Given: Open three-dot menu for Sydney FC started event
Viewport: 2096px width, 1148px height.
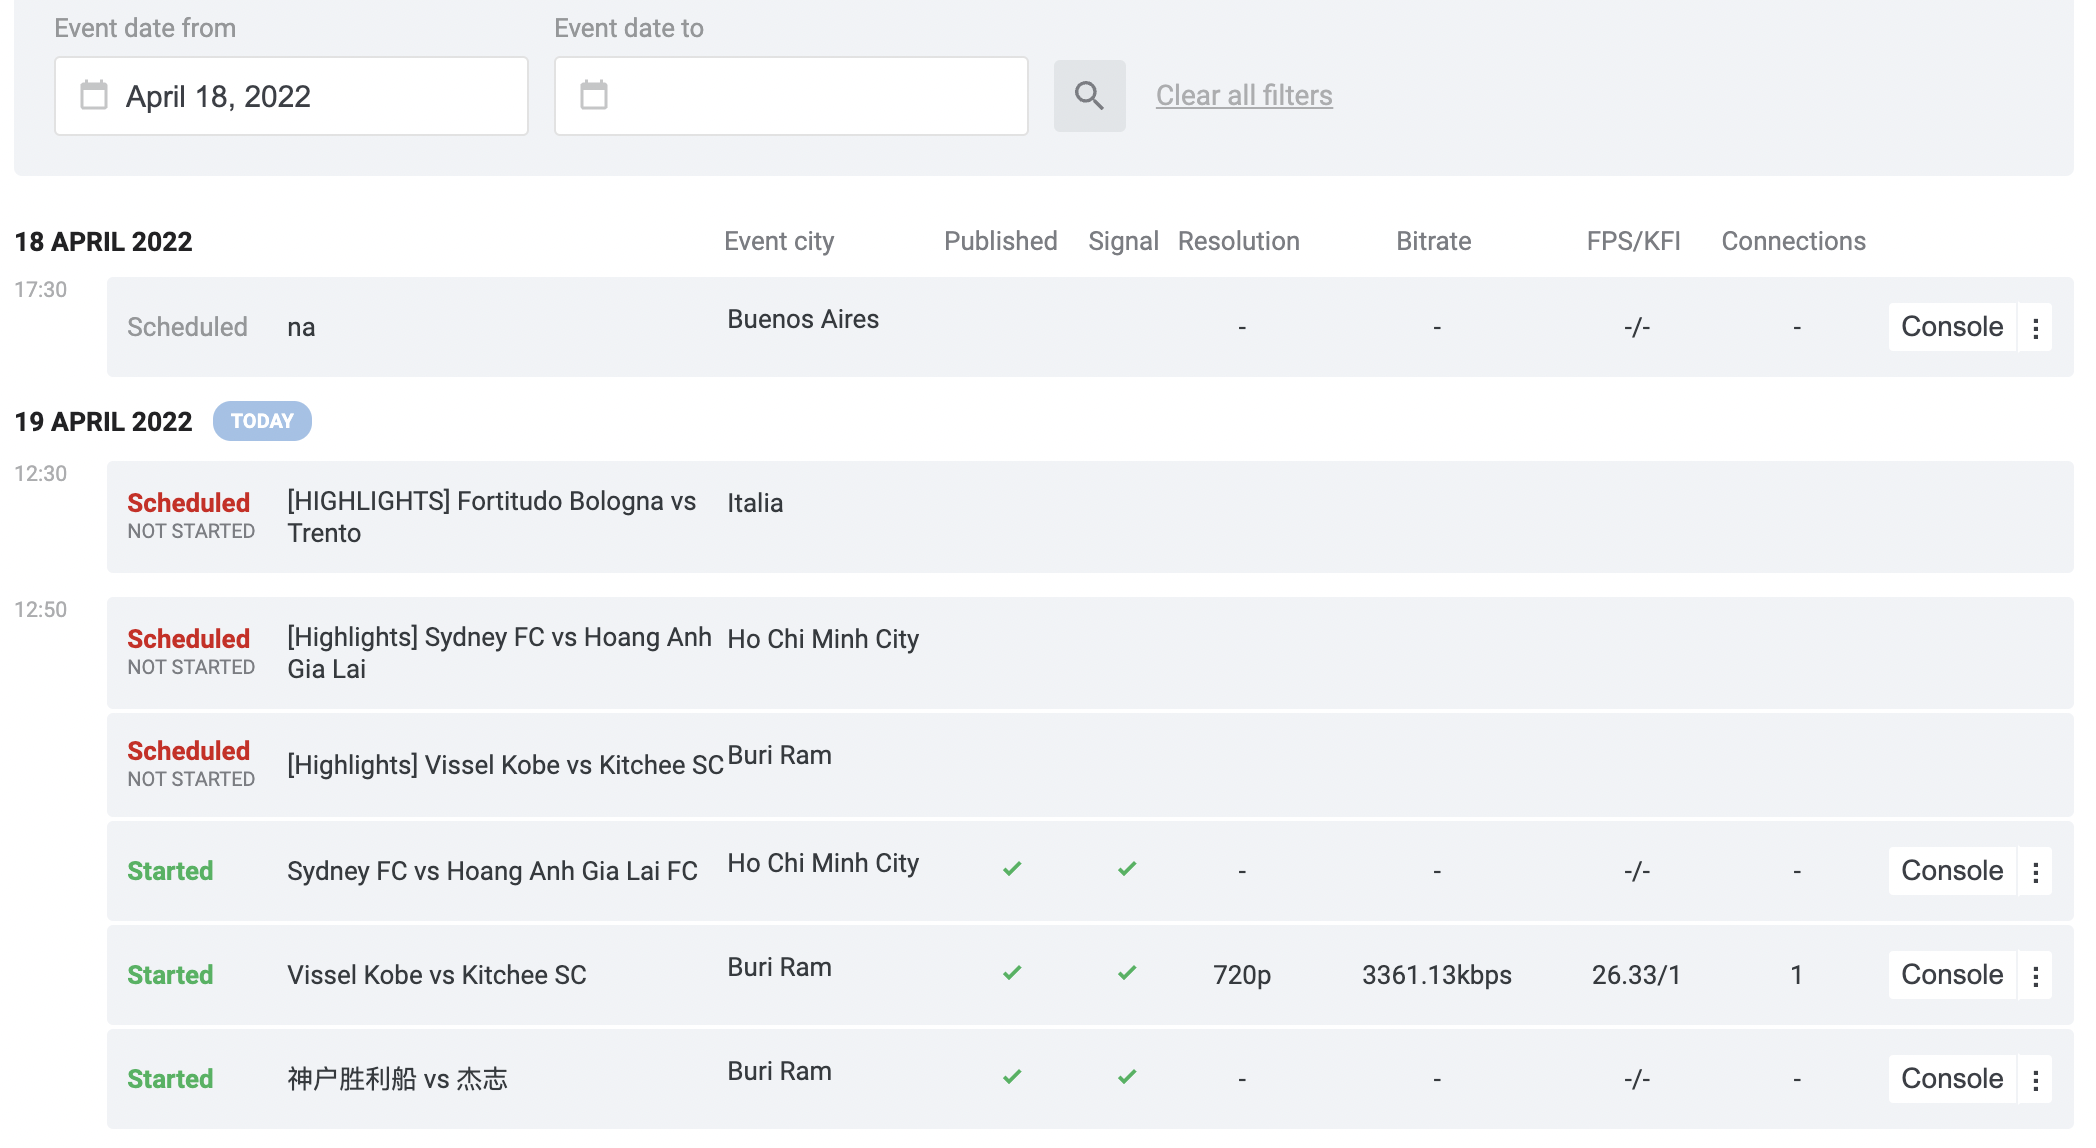Looking at the screenshot, I should coord(2035,872).
